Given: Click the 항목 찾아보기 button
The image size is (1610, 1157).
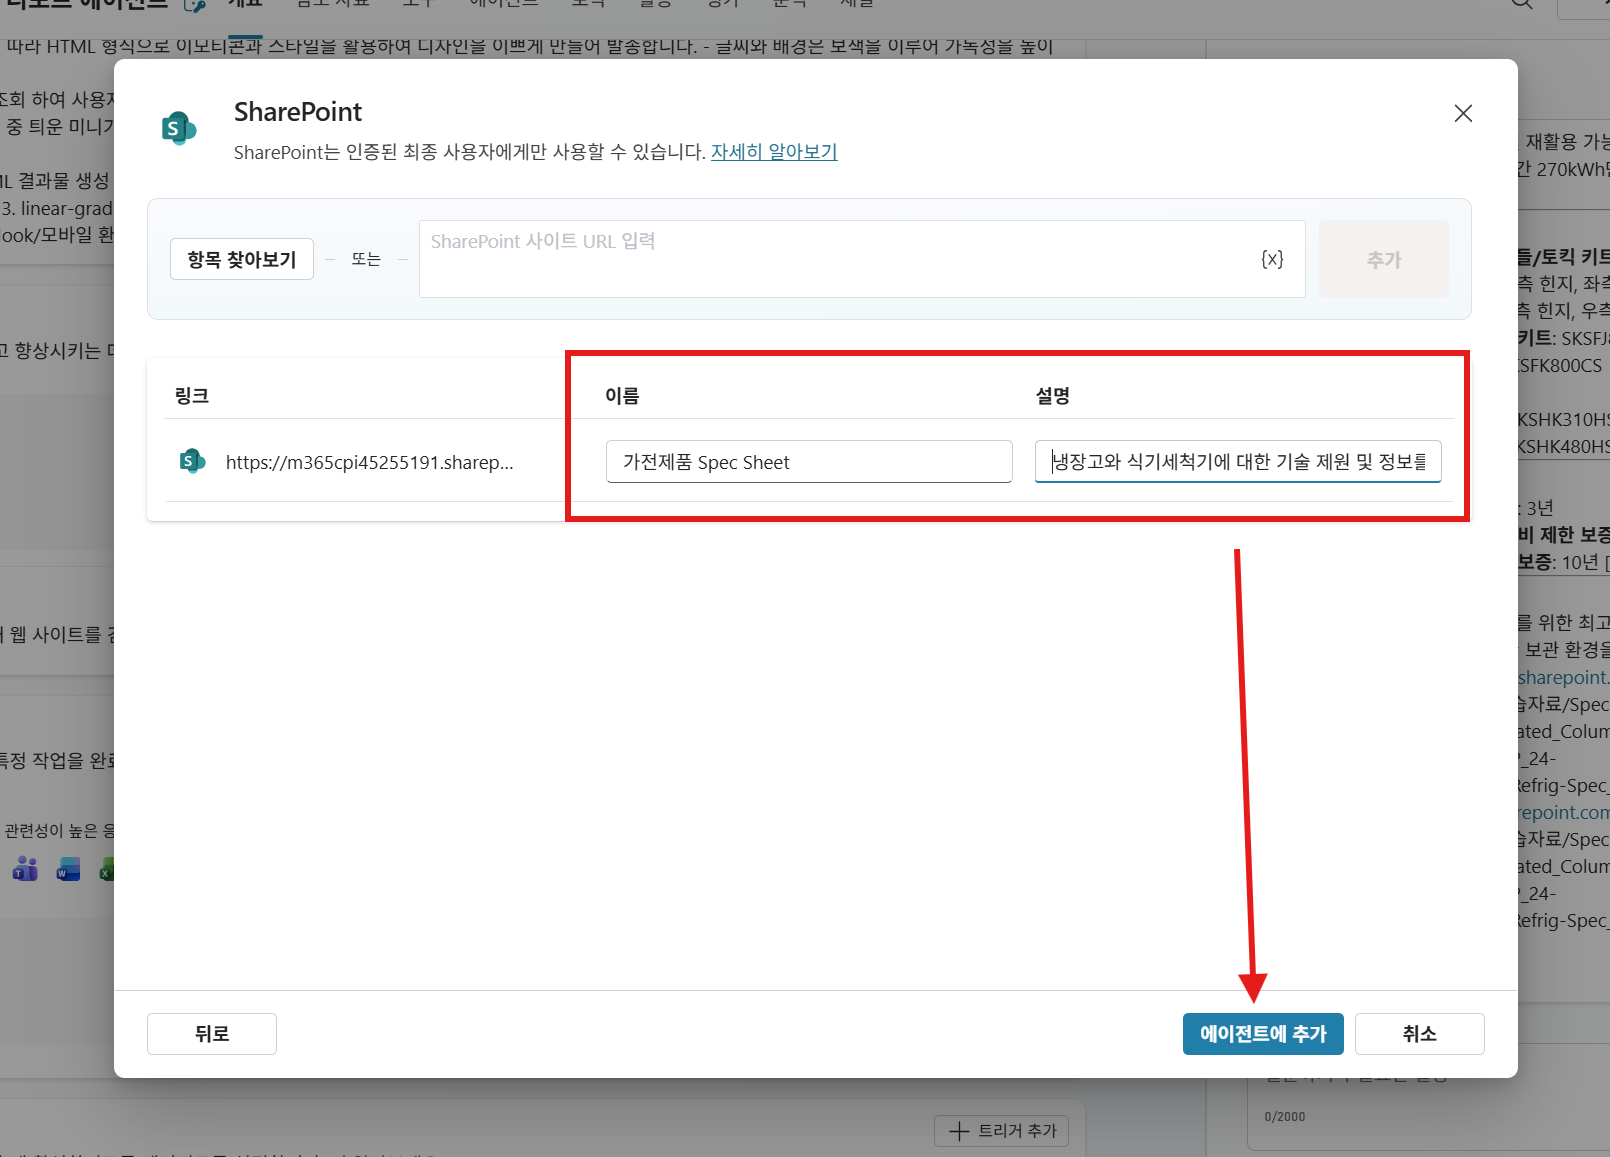Looking at the screenshot, I should pyautogui.click(x=242, y=259).
